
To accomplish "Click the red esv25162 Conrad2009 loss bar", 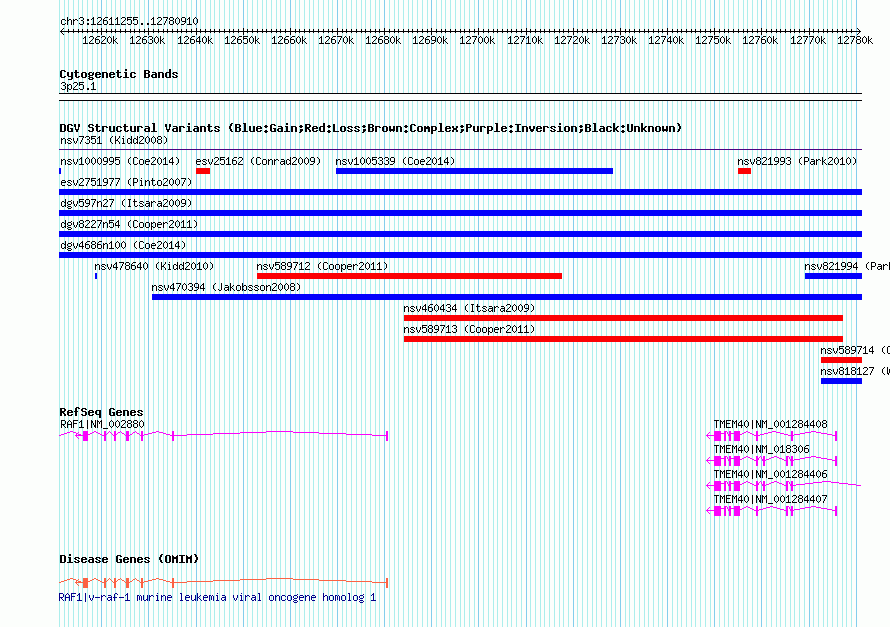I will pos(203,171).
